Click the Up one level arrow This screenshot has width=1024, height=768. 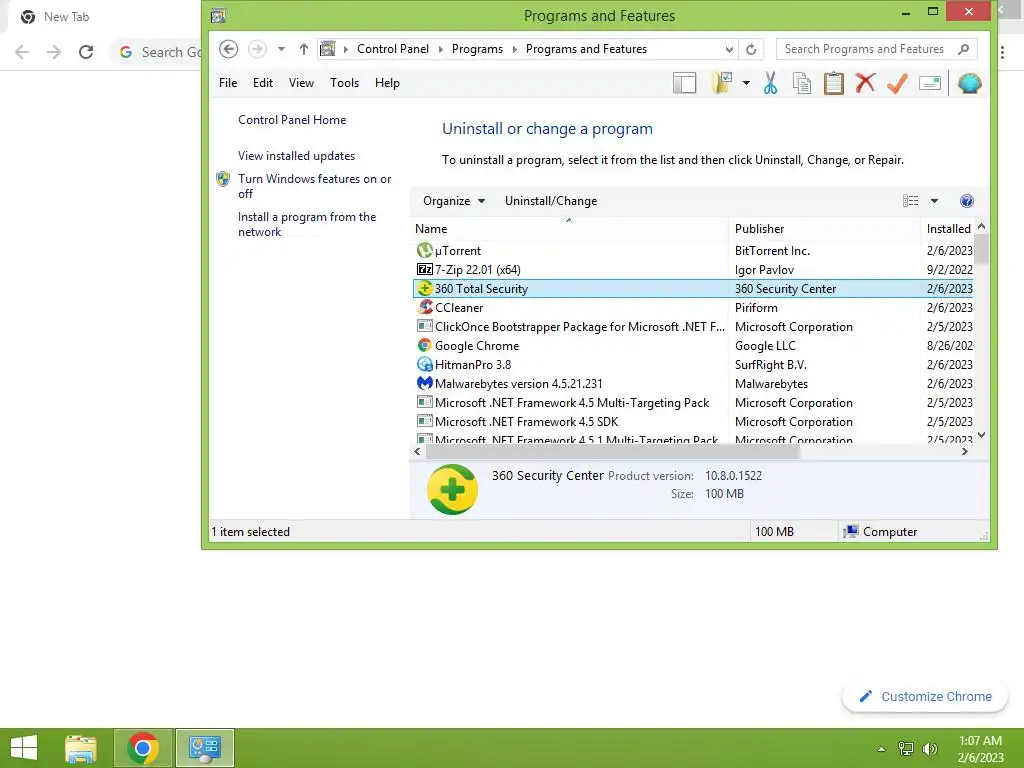tap(303, 49)
